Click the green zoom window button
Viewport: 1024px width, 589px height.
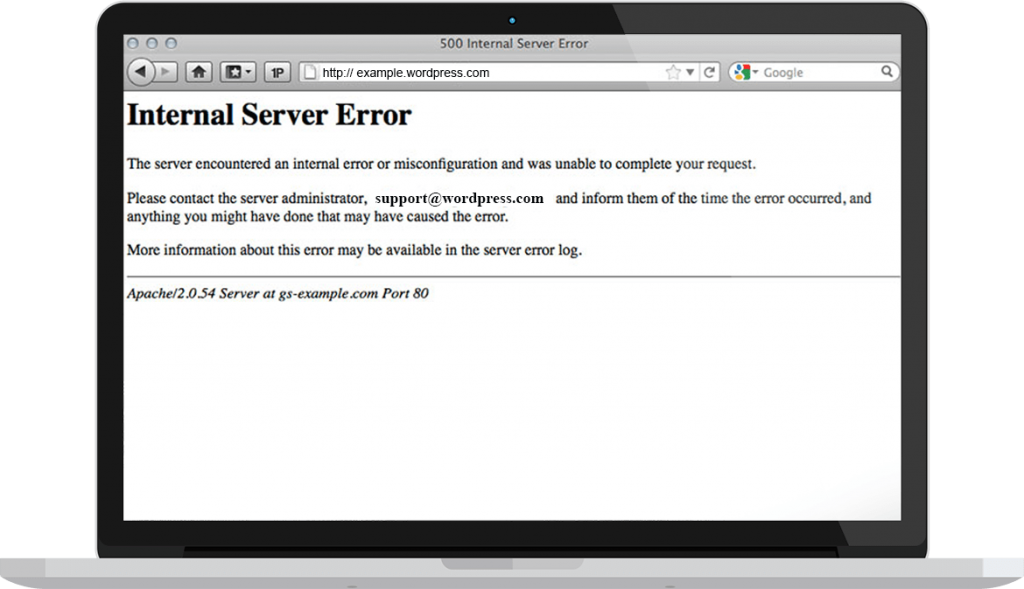click(x=171, y=44)
